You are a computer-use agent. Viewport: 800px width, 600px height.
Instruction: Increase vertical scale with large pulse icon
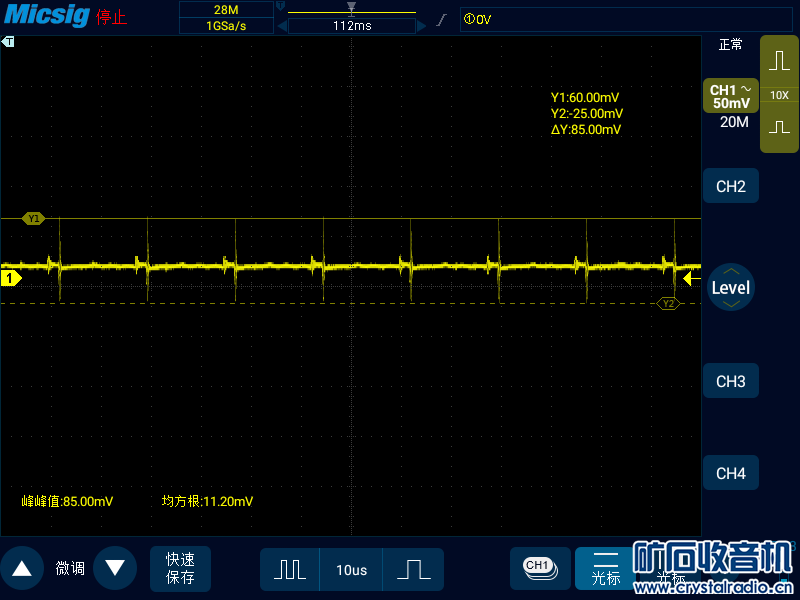click(779, 61)
